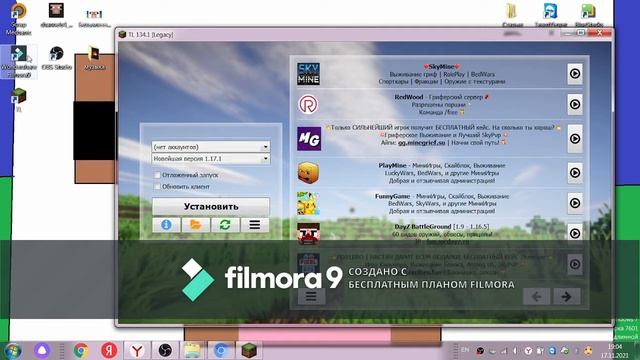This screenshot has width=640, height=360.
Task: Click the Установить install button
Action: pos(211,207)
